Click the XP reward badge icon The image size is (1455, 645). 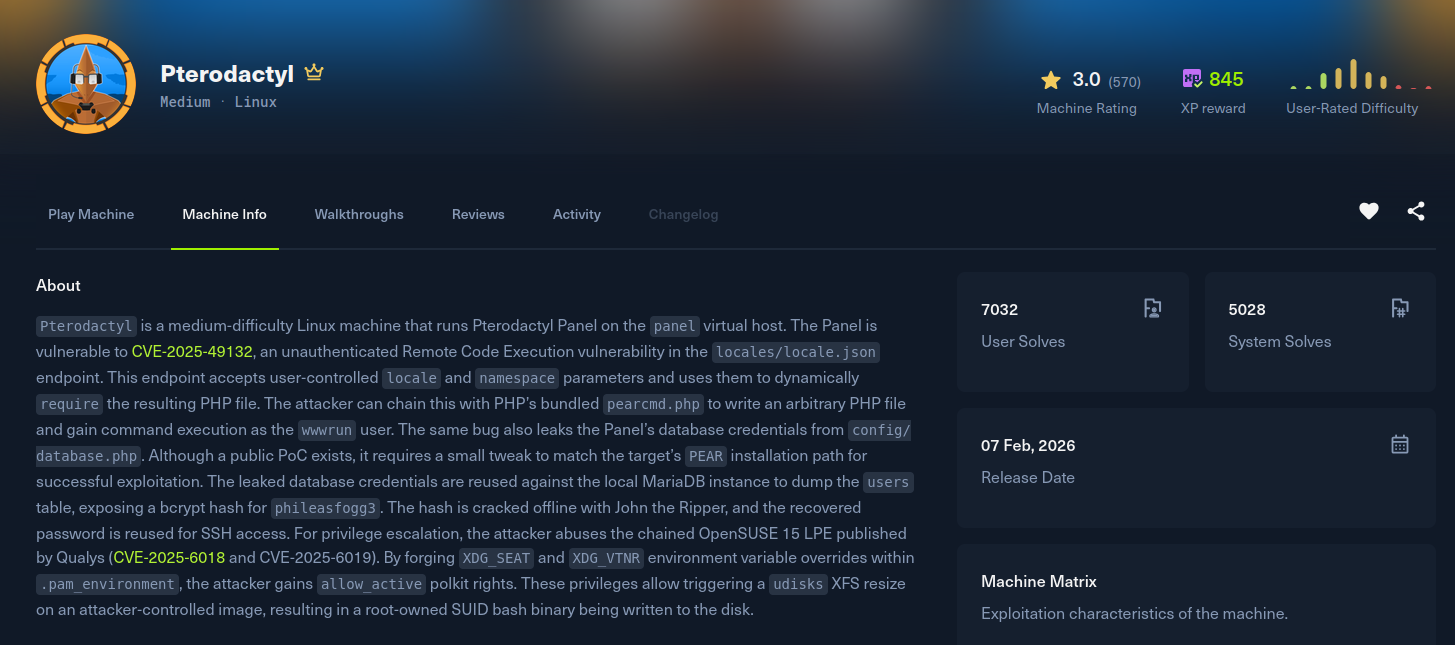pos(1192,79)
